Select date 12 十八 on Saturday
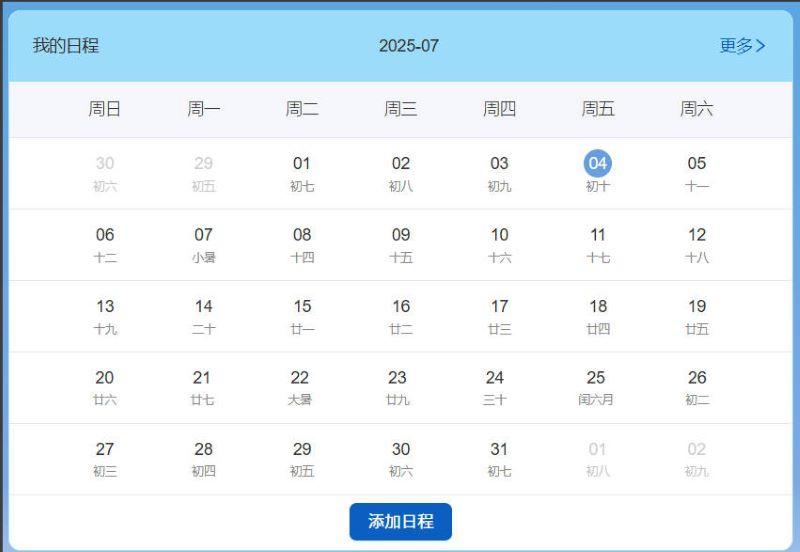 697,245
